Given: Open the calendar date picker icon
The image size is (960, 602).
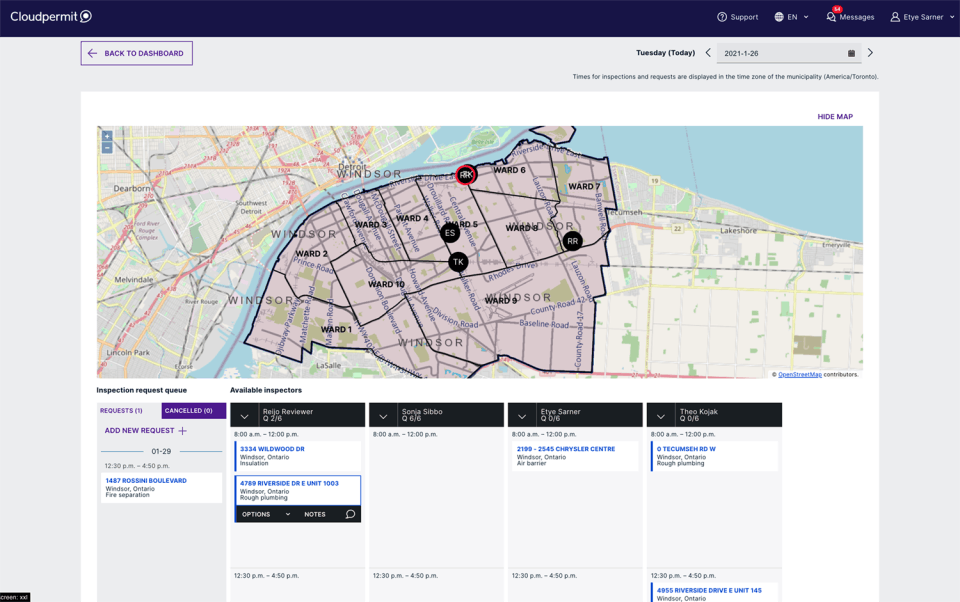Looking at the screenshot, I should click(851, 53).
